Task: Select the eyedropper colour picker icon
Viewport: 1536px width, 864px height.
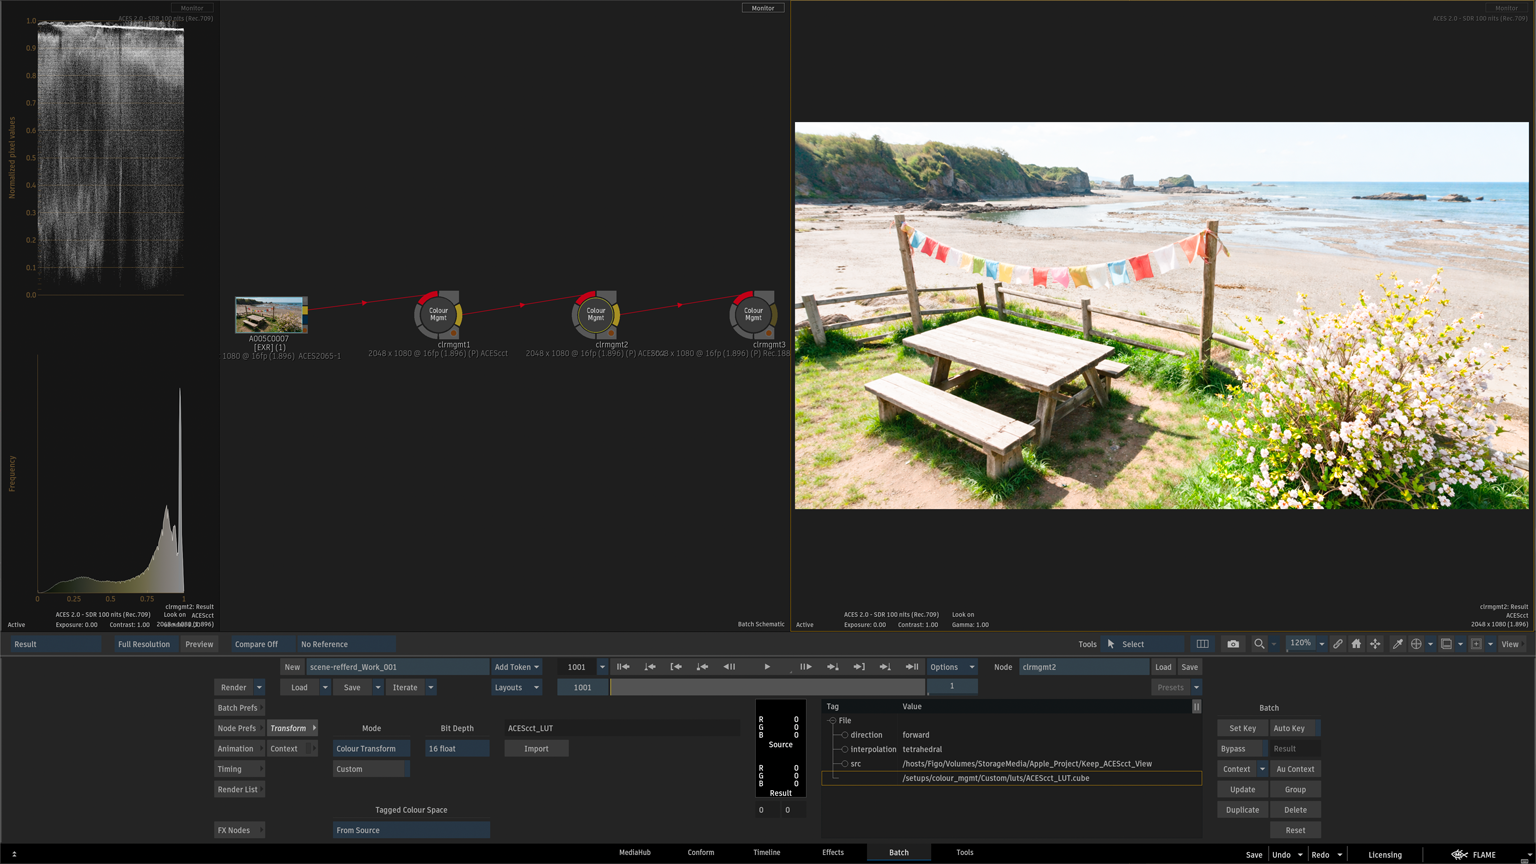Action: click(x=1397, y=644)
